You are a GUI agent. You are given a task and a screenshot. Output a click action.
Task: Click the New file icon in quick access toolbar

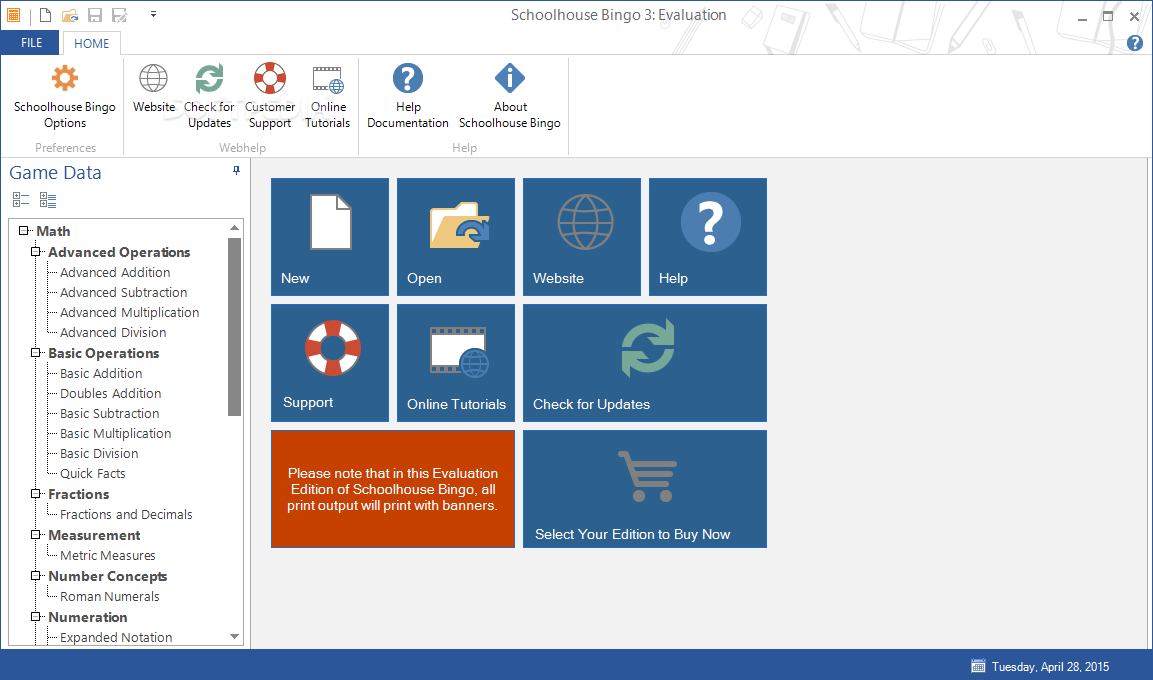45,15
